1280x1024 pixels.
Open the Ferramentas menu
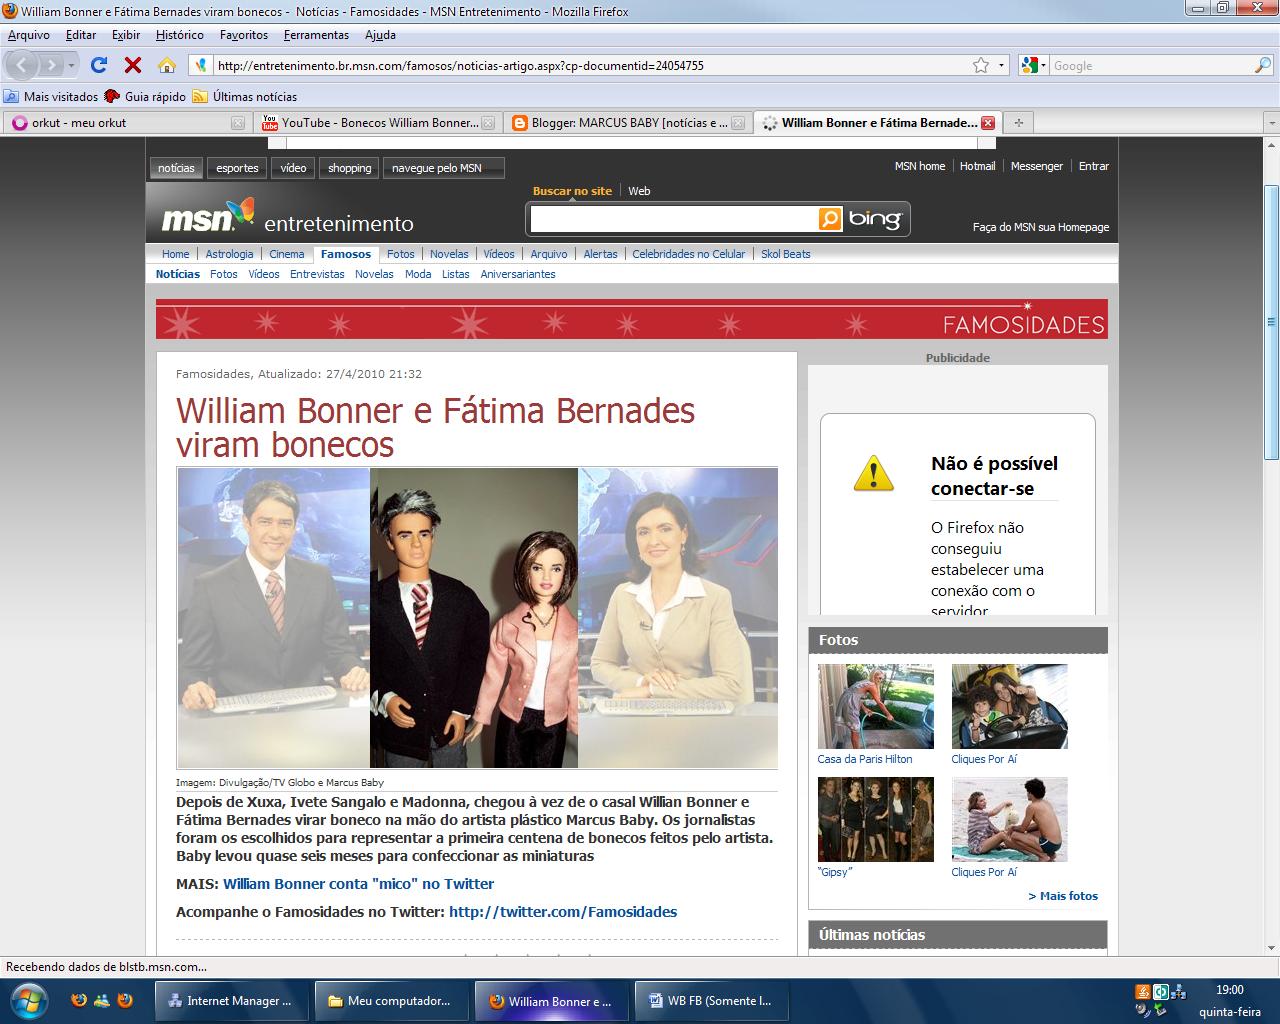(x=315, y=34)
